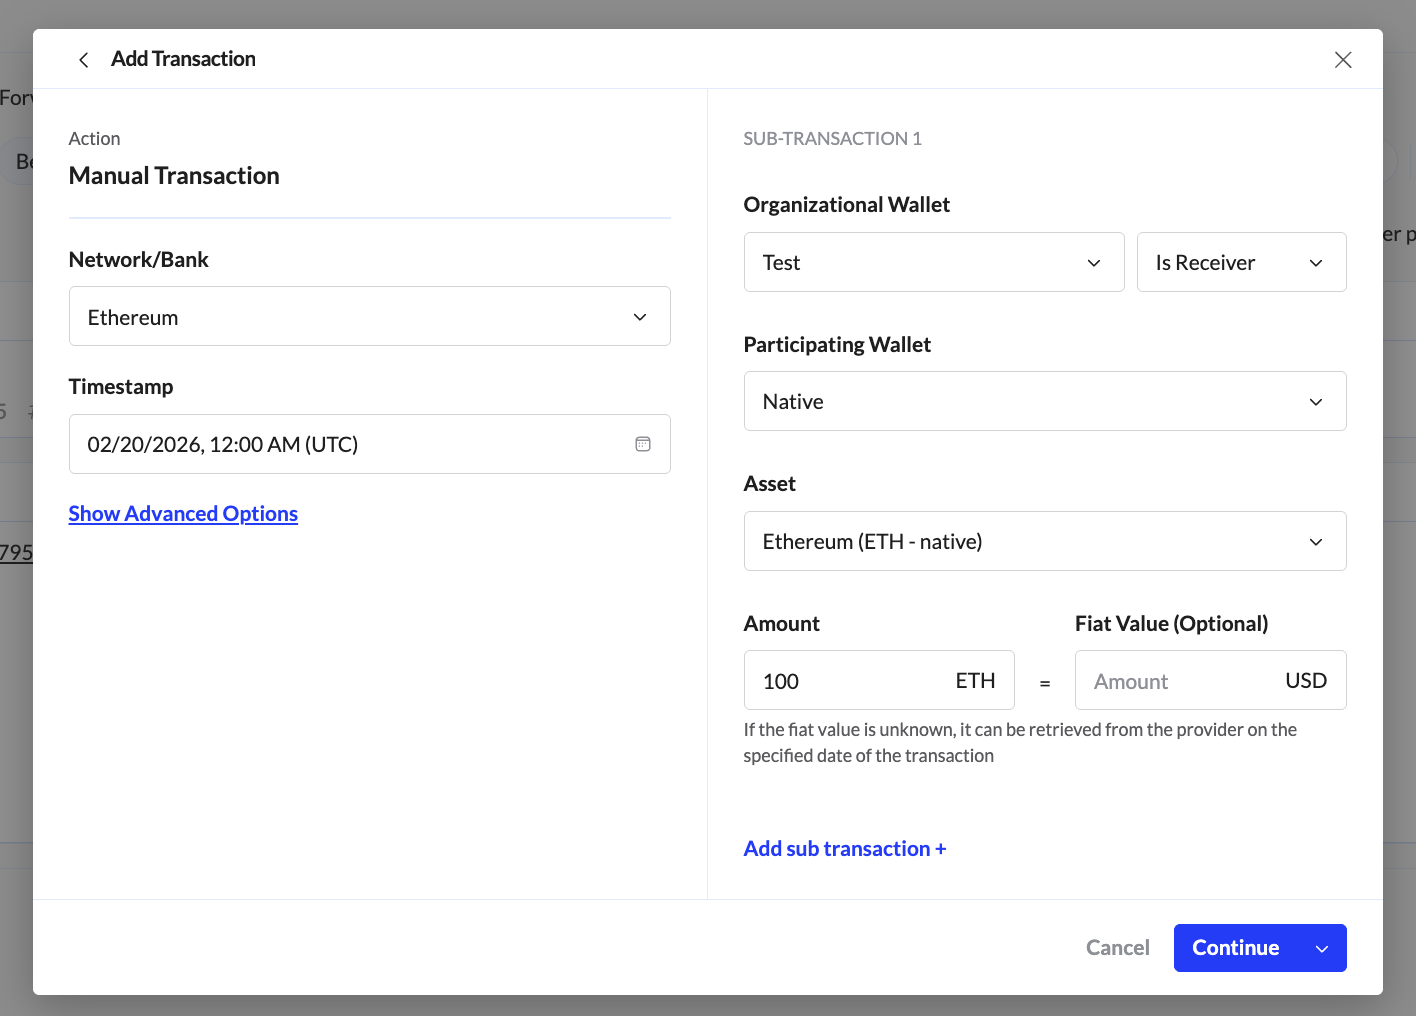Open the calendar picker in Timestamp field

click(643, 444)
